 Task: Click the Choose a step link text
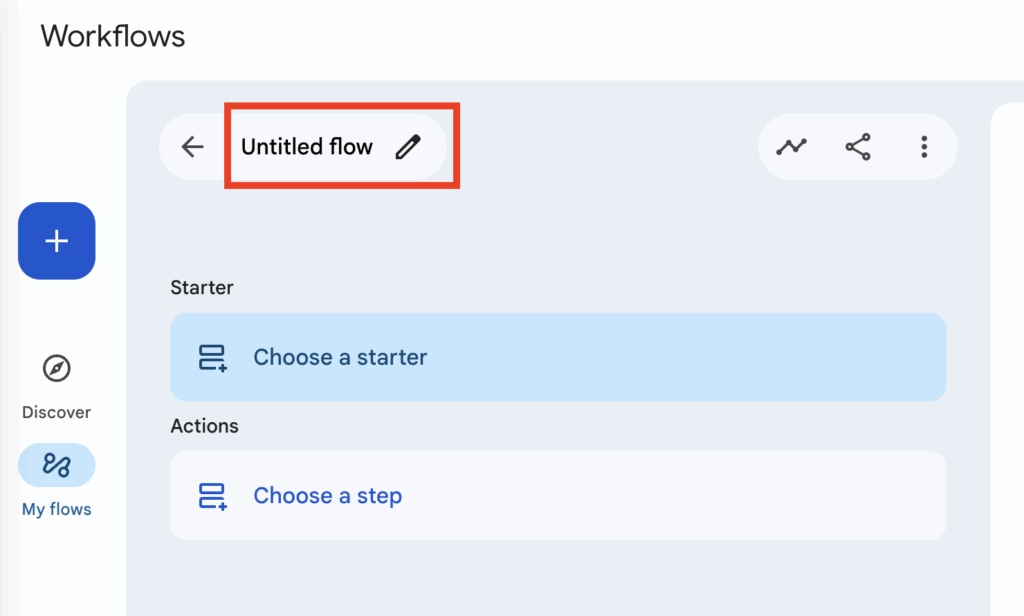pyautogui.click(x=328, y=496)
